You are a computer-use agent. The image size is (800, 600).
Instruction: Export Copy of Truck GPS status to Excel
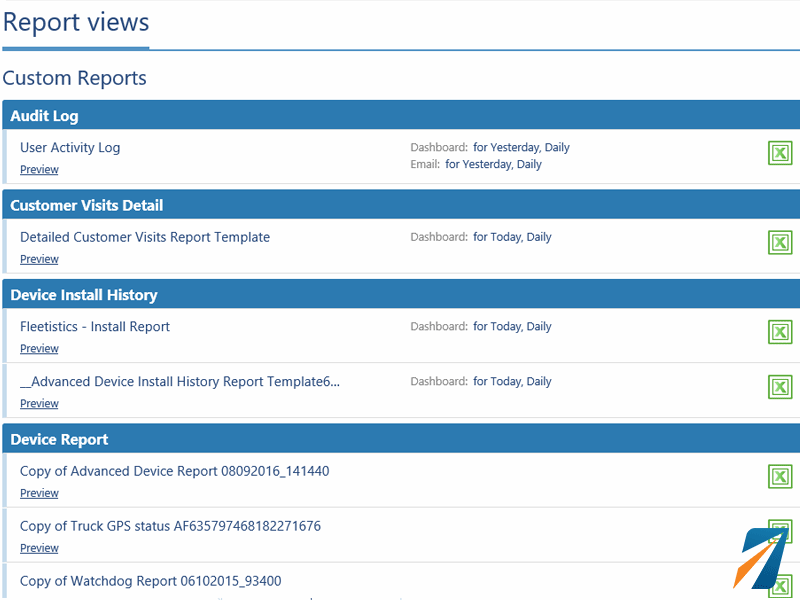pos(780,533)
